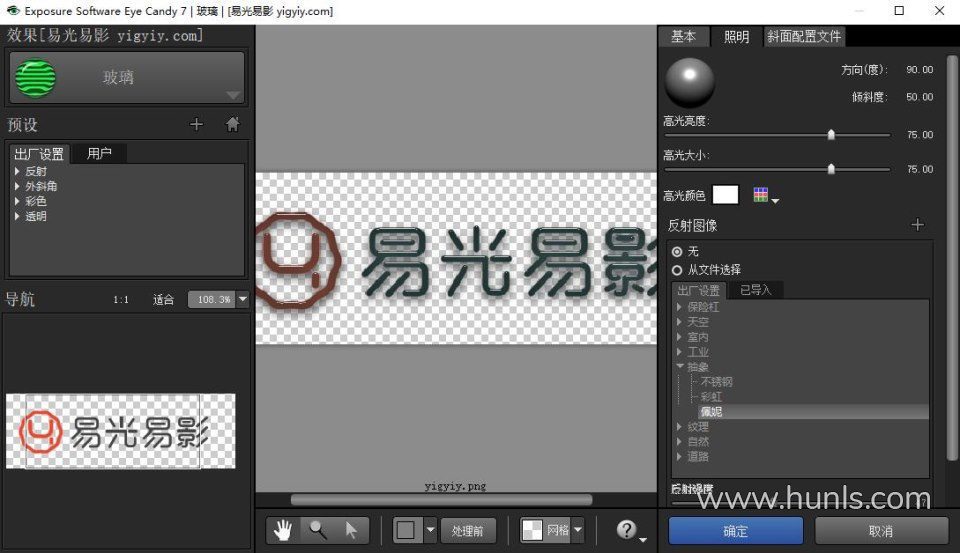
Task: Click the yigyiy.png file name label
Action: [x=455, y=486]
